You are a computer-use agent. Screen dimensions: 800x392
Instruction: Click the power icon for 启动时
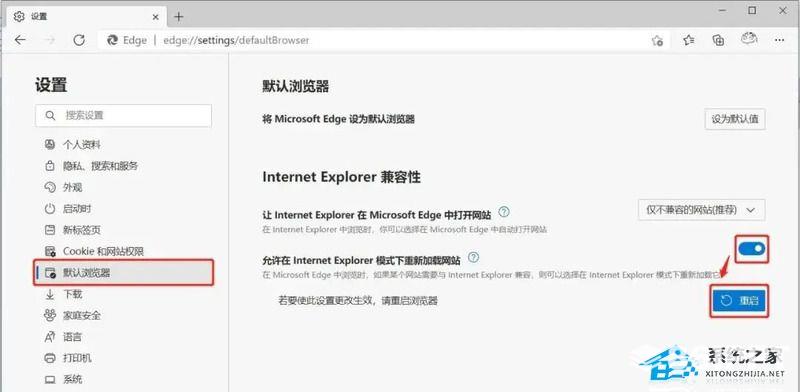coord(49,209)
